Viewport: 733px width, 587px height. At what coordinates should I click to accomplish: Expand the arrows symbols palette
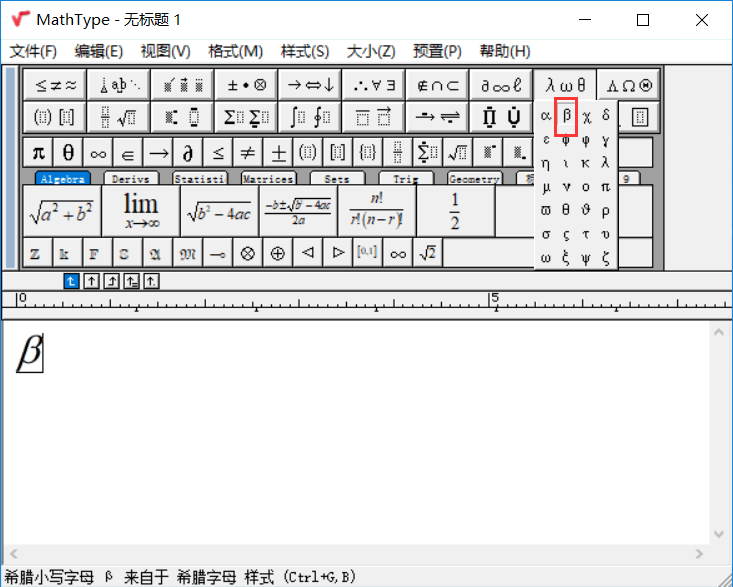pos(309,85)
